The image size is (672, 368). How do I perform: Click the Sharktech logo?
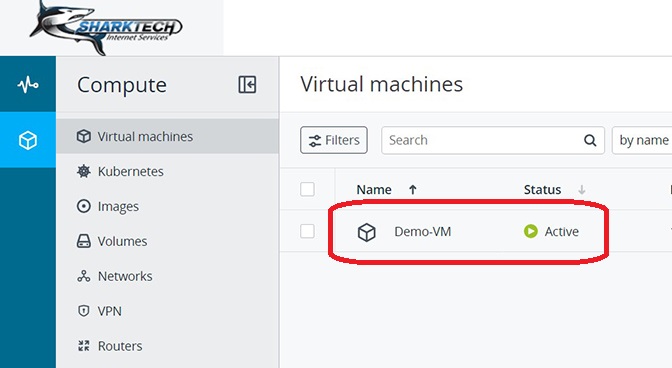(106, 28)
